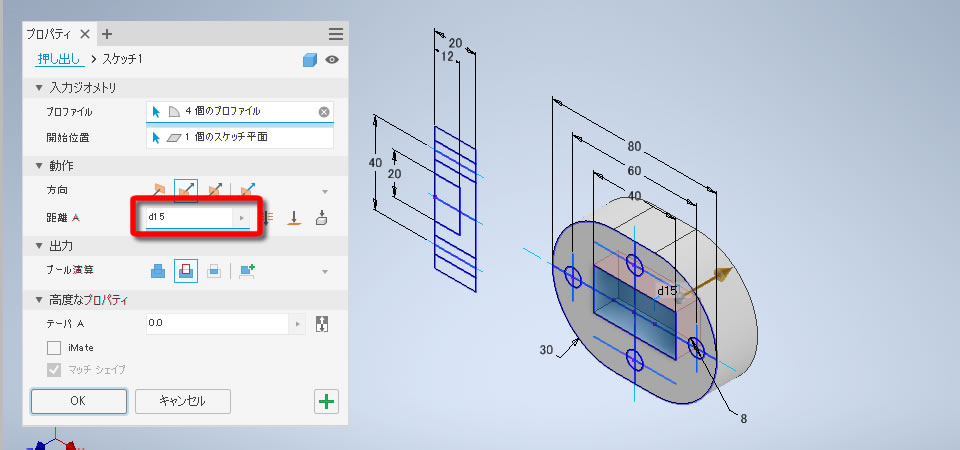Click the d15 dimension label in viewport

(667, 290)
